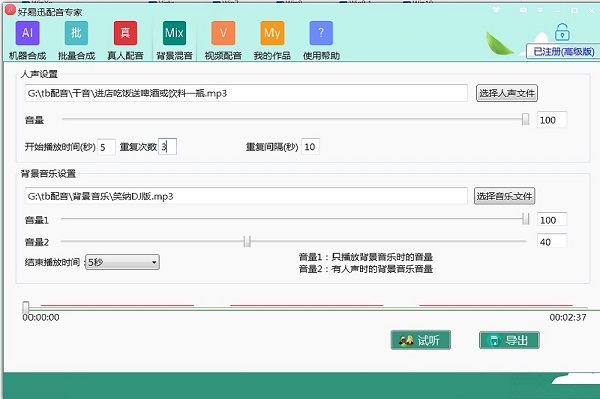The width and height of the screenshot is (600, 399).
Task: Focus the background music path field
Action: click(x=246, y=196)
